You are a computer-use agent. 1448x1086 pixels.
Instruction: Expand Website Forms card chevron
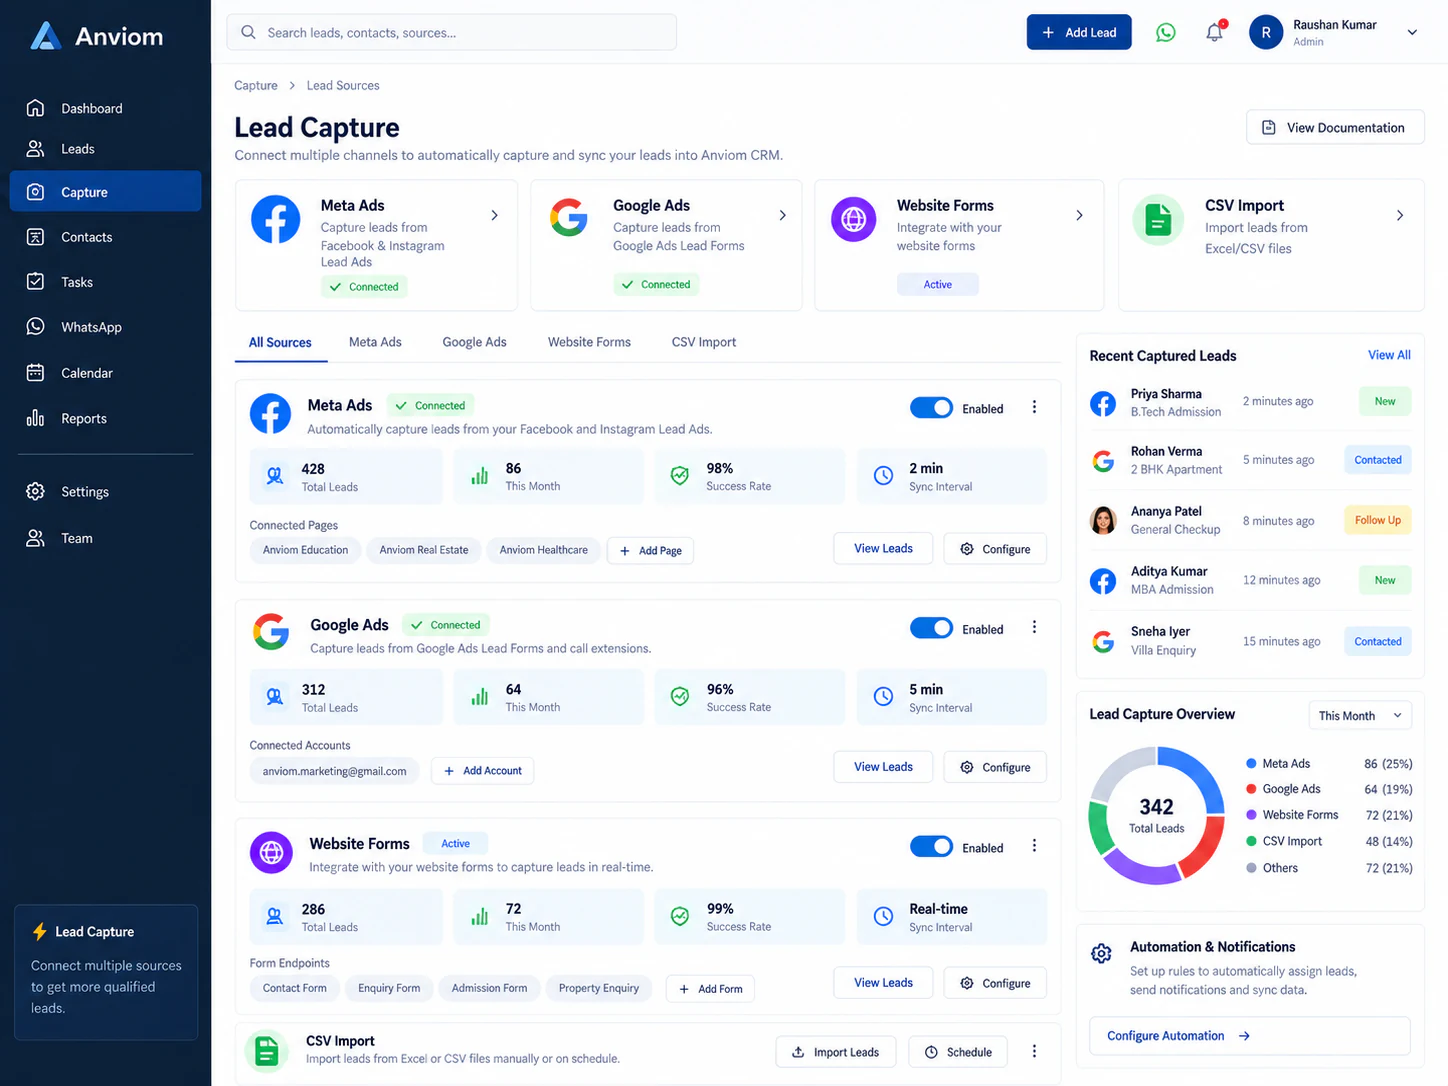click(x=1079, y=215)
